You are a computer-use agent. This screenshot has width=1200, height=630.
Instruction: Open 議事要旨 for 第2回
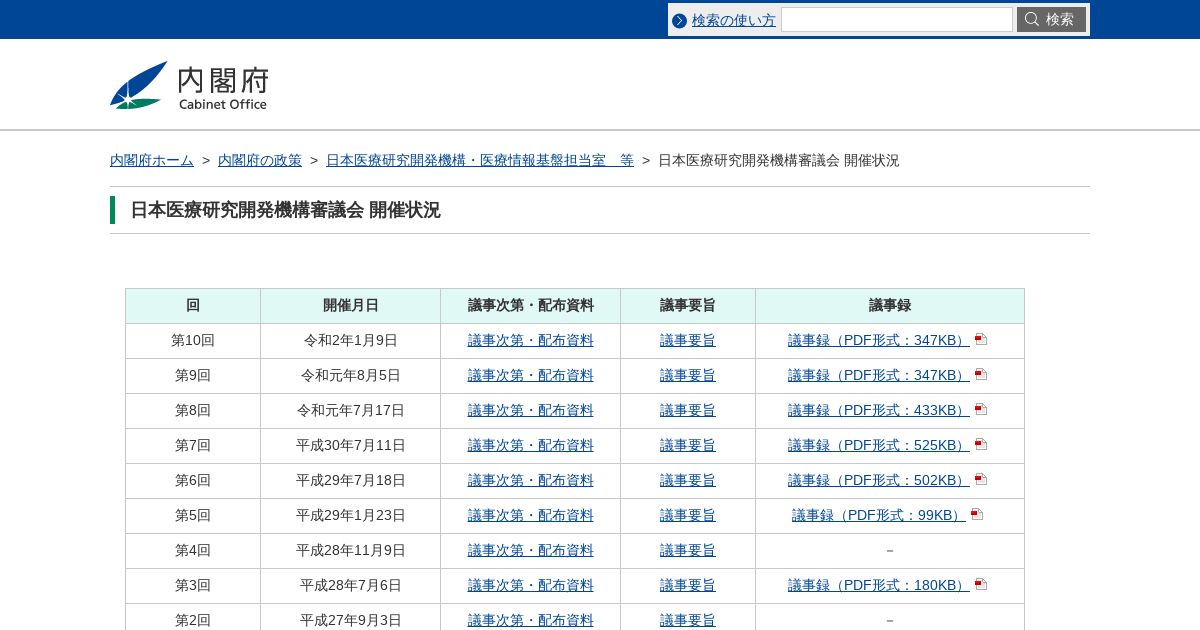point(688,620)
